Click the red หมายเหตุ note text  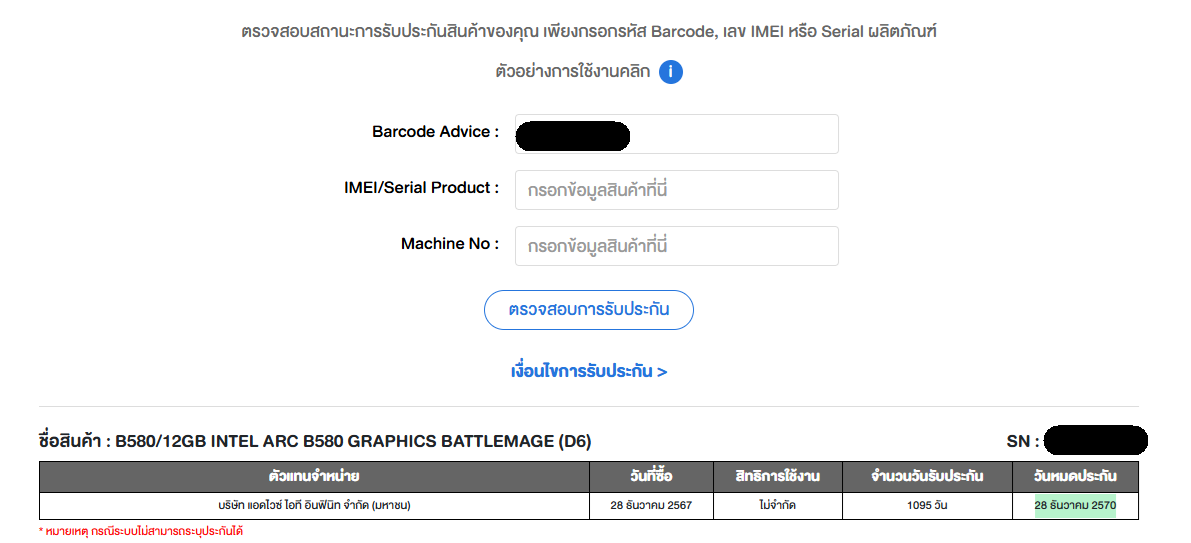click(x=141, y=532)
